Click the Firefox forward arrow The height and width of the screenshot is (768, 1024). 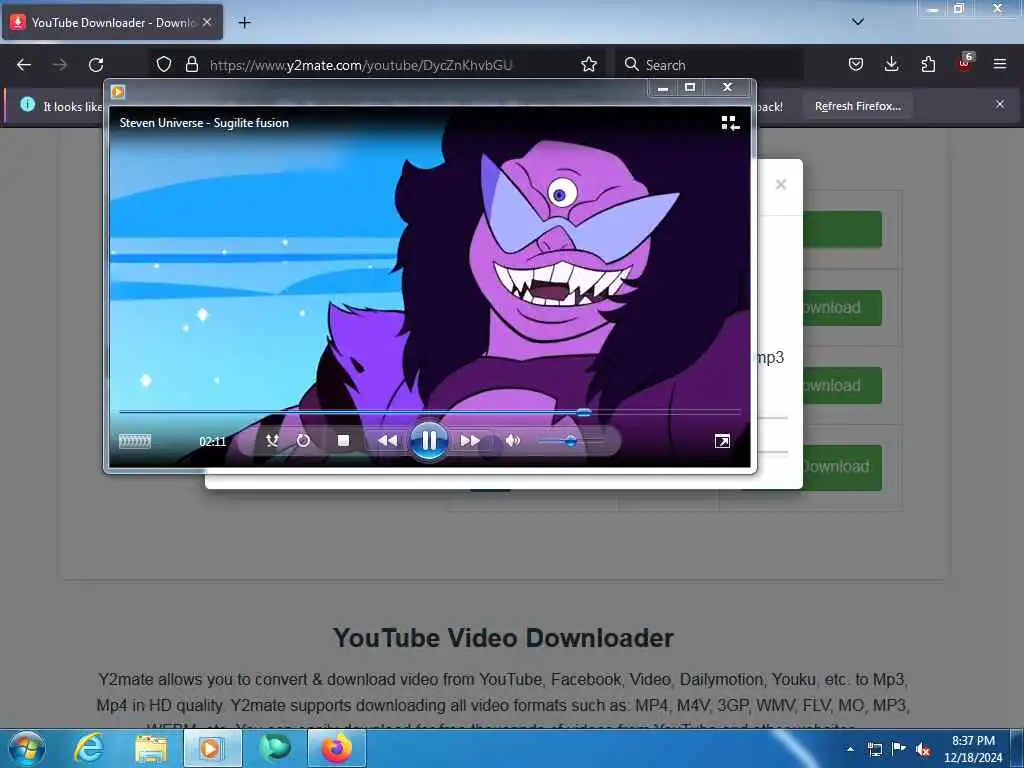click(x=60, y=65)
